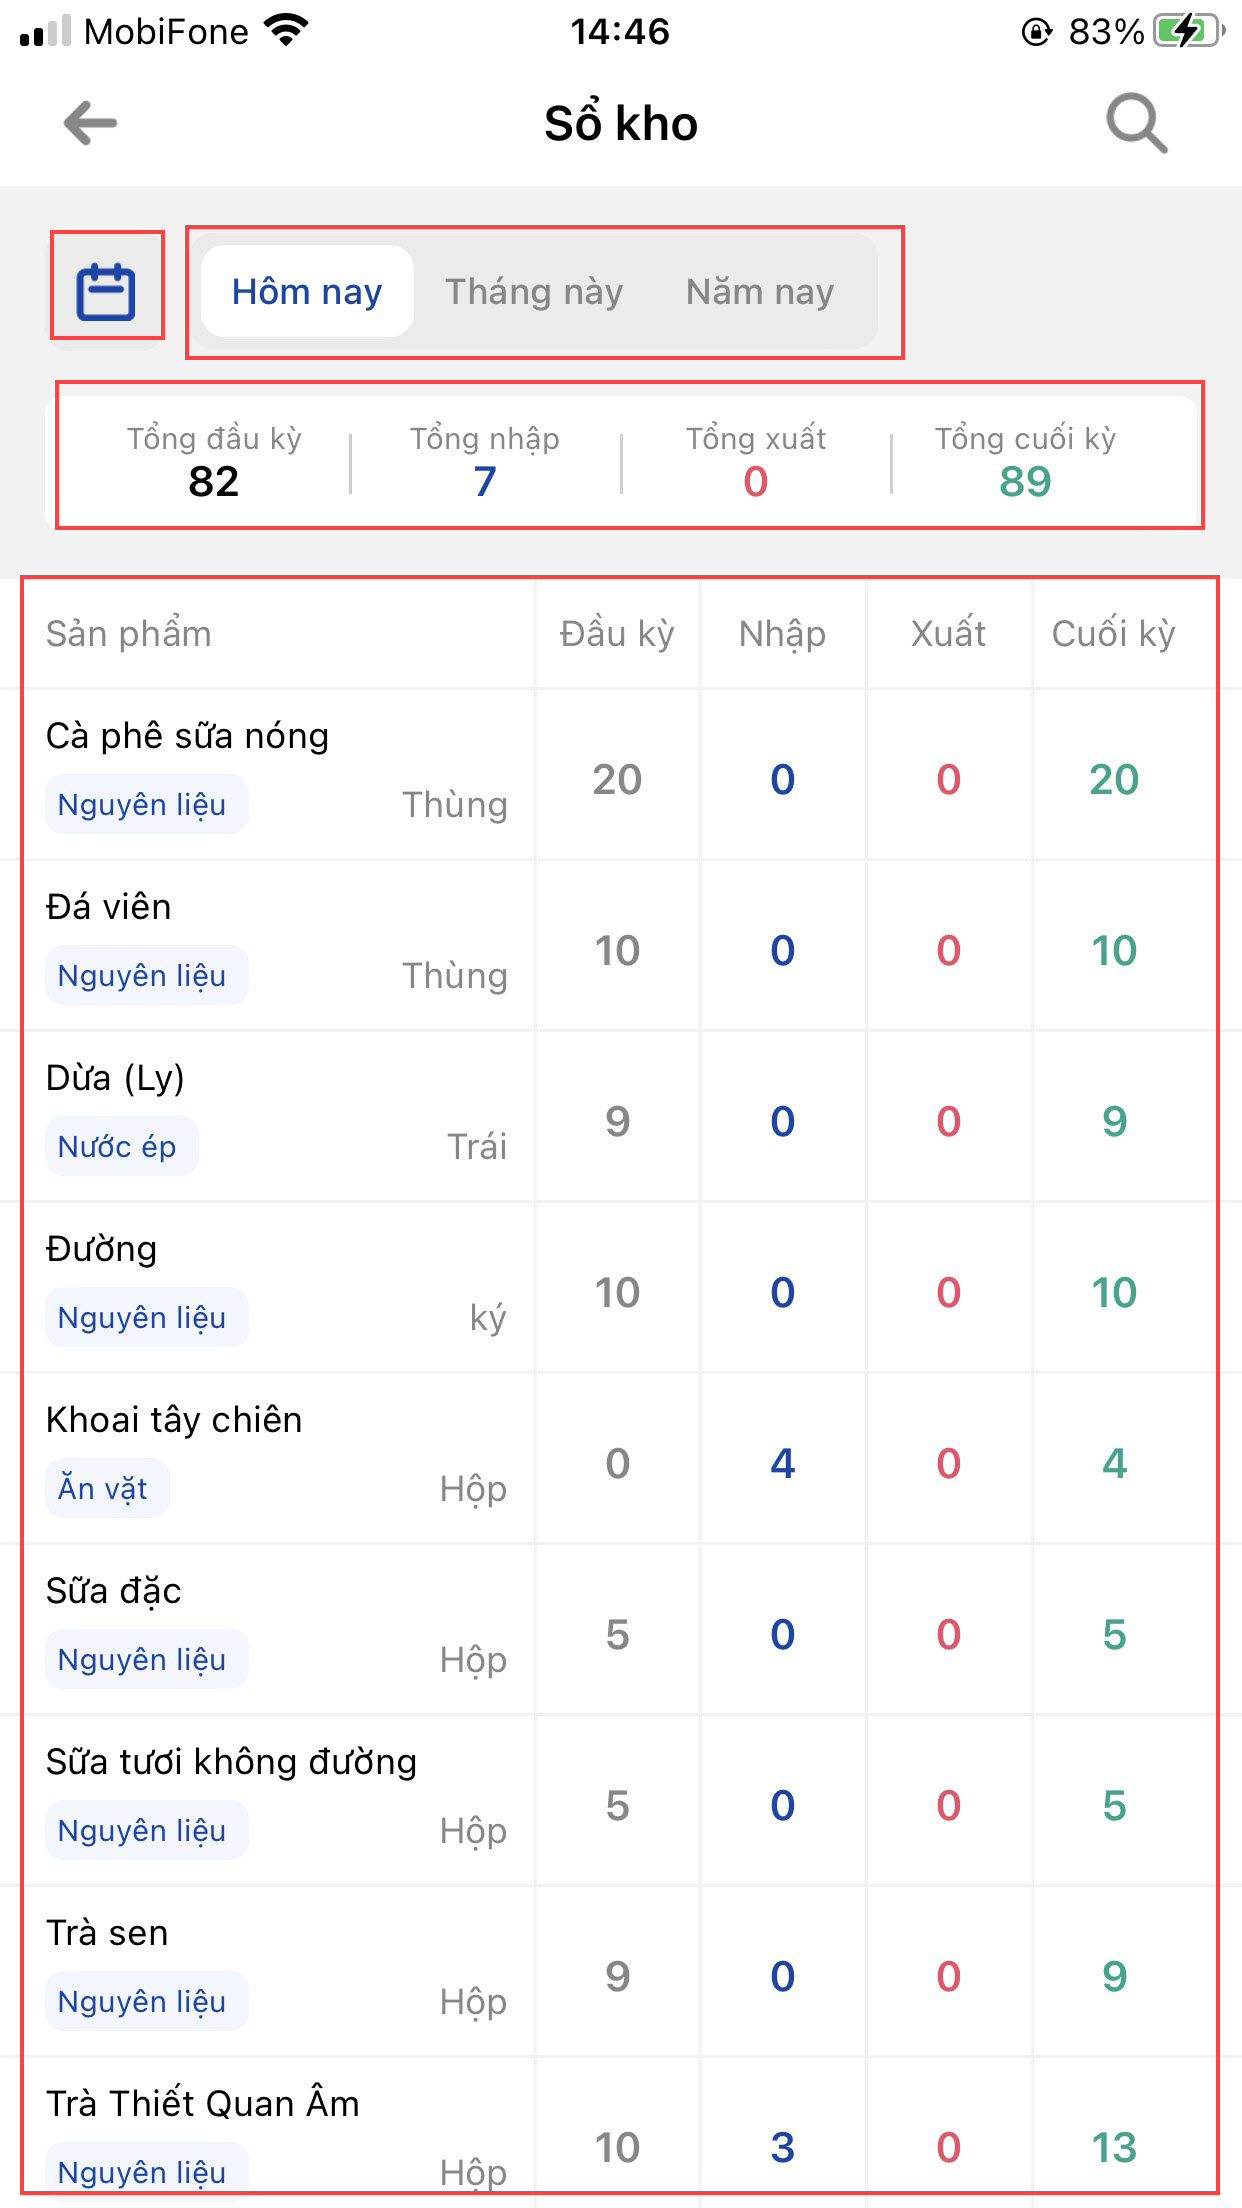
Task: Select the Hôm nay tab
Action: point(307,292)
